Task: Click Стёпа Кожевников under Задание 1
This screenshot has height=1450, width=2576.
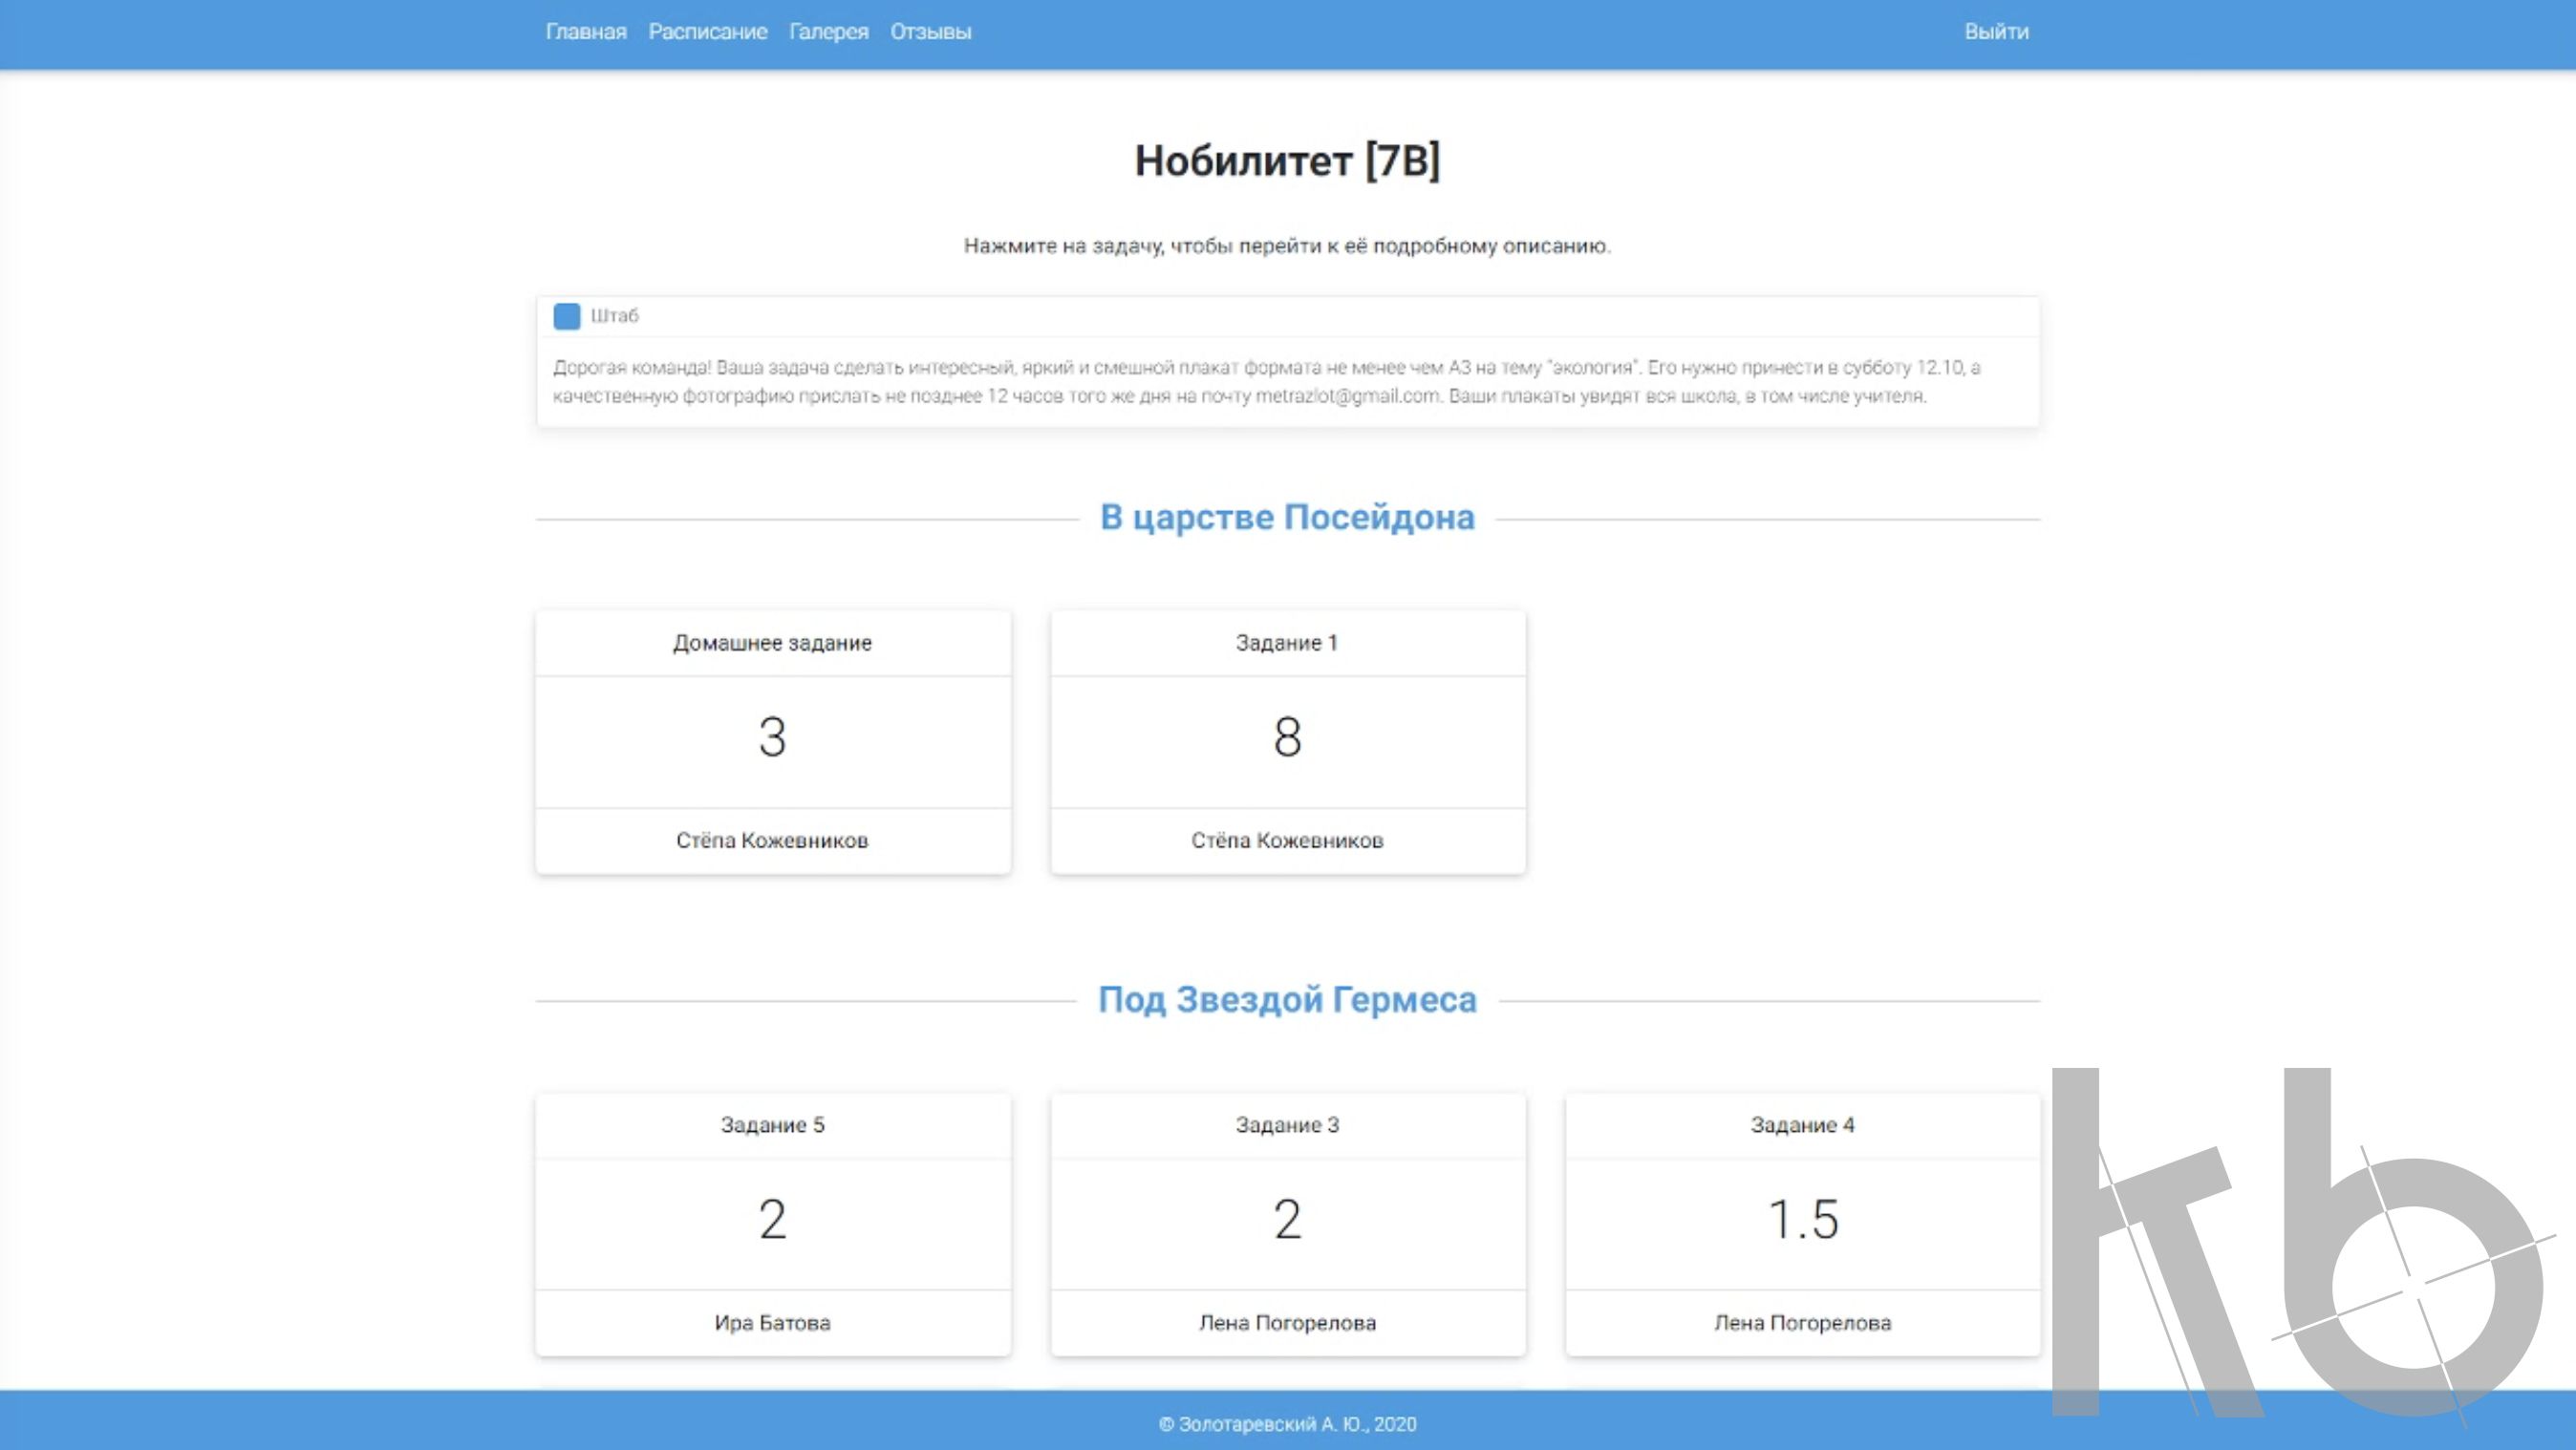Action: (x=1287, y=841)
